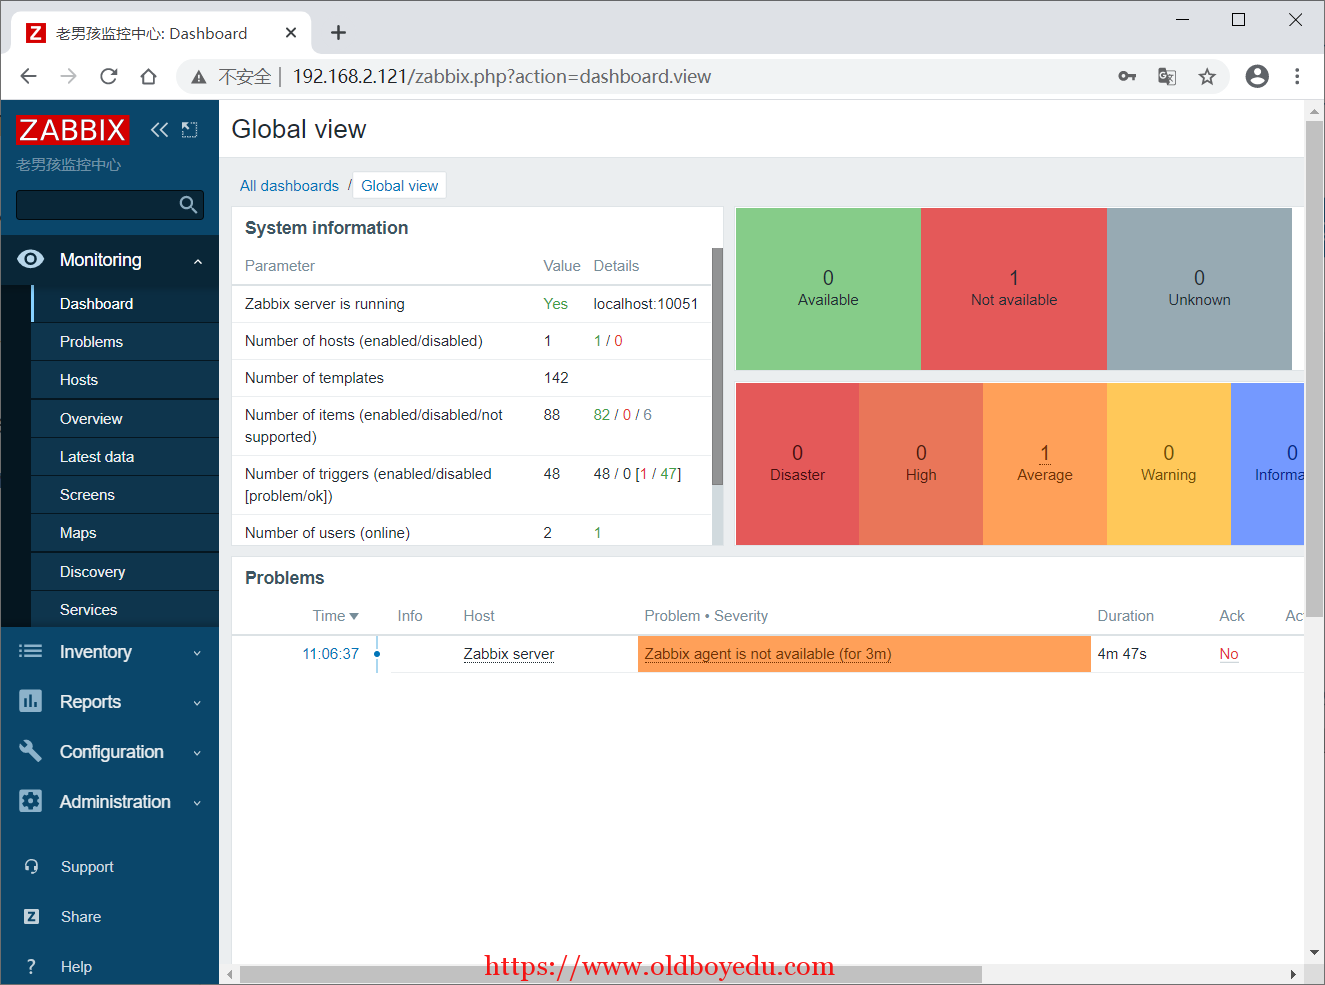Click the grey Unknown hosts tile
Image resolution: width=1325 pixels, height=985 pixels.
coord(1199,289)
